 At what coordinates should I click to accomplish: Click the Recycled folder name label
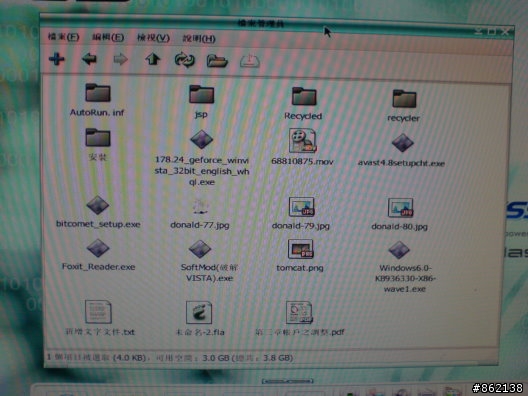pyautogui.click(x=303, y=116)
